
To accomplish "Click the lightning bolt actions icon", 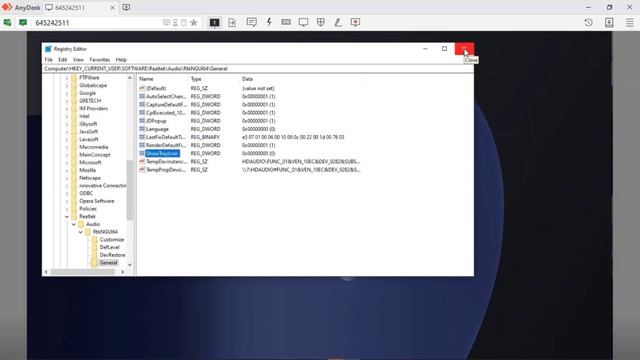I will [269, 22].
